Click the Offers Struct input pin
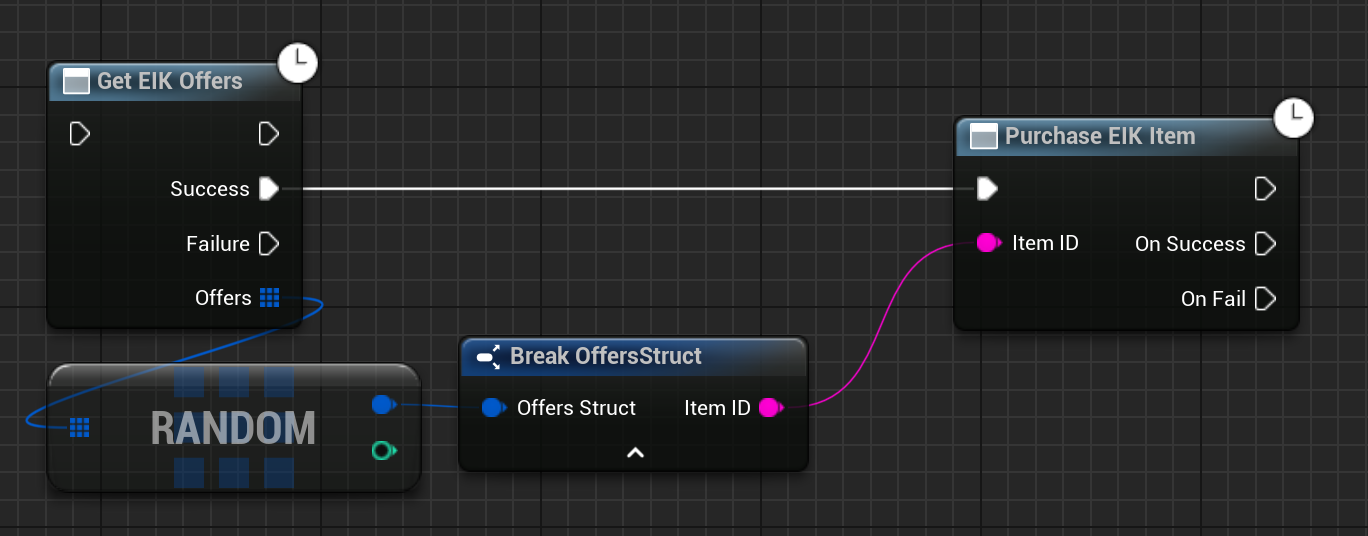The width and height of the screenshot is (1368, 536). (493, 408)
